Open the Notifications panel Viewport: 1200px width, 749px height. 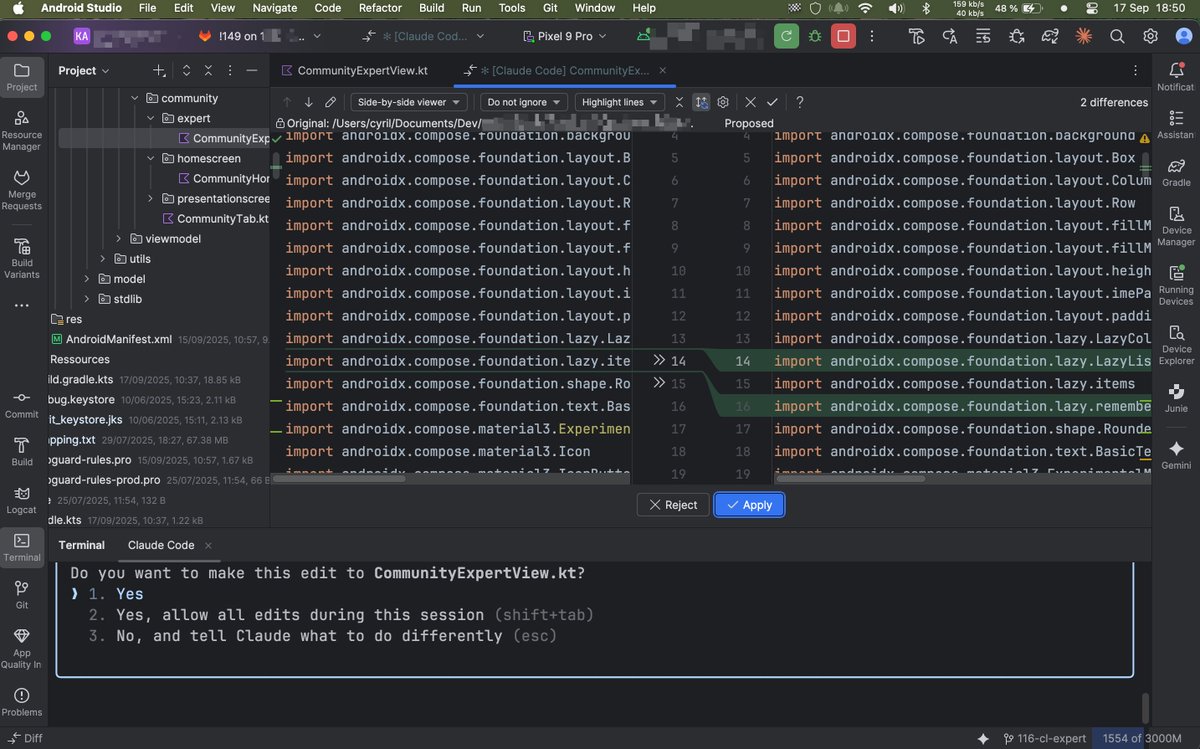(x=1176, y=77)
